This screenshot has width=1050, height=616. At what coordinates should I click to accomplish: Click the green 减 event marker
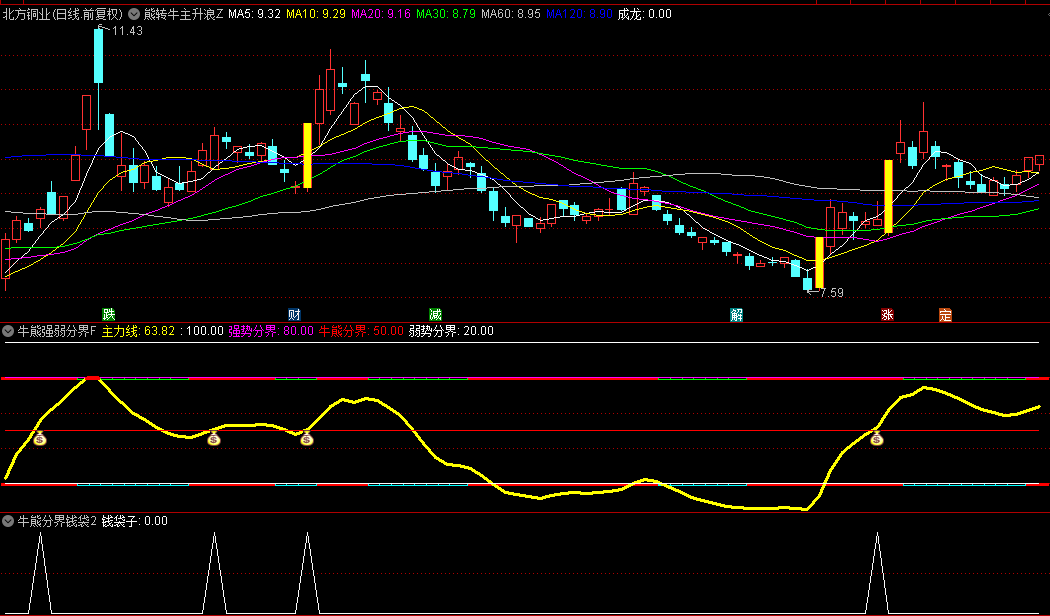click(435, 314)
